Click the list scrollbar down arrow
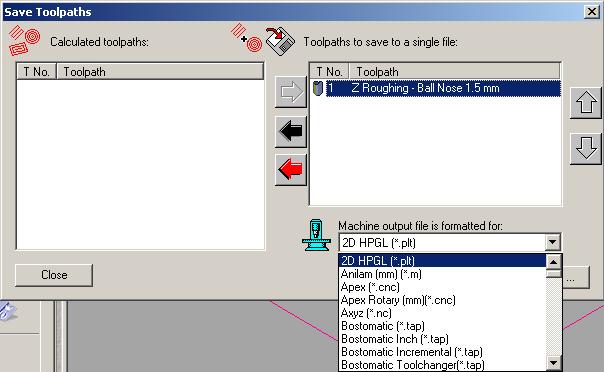 (554, 363)
